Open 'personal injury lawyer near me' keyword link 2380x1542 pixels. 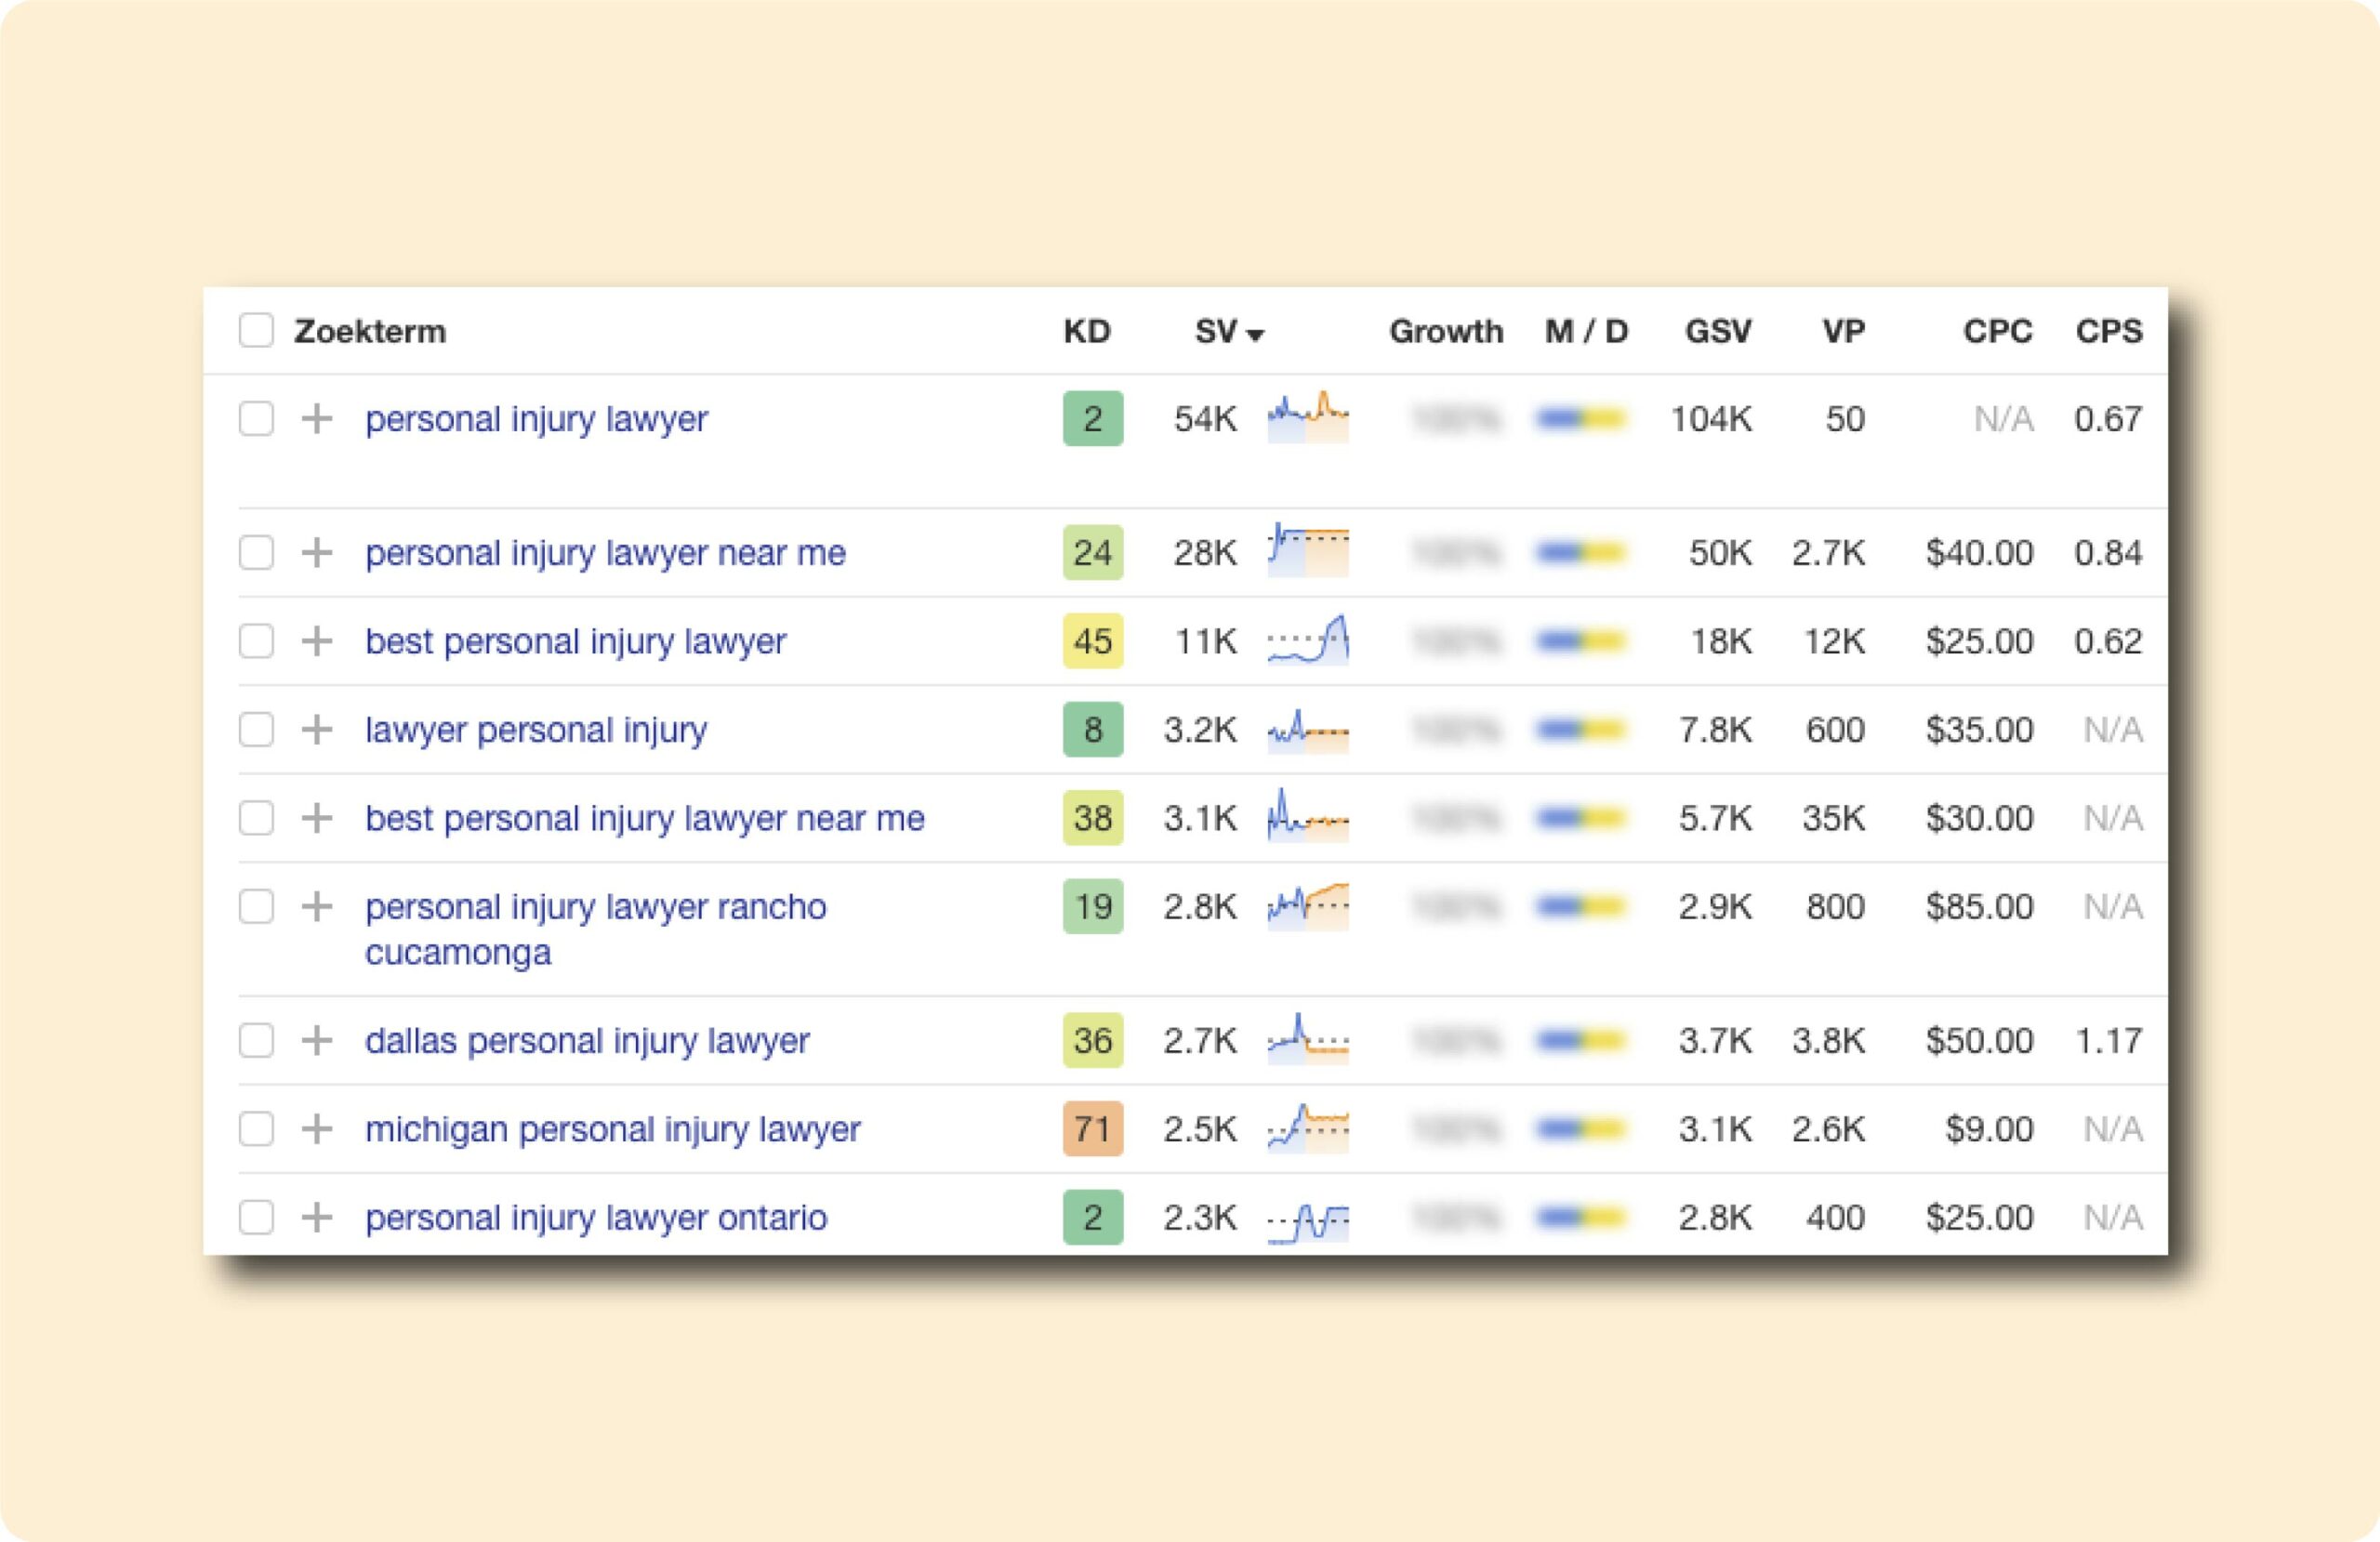(x=605, y=552)
